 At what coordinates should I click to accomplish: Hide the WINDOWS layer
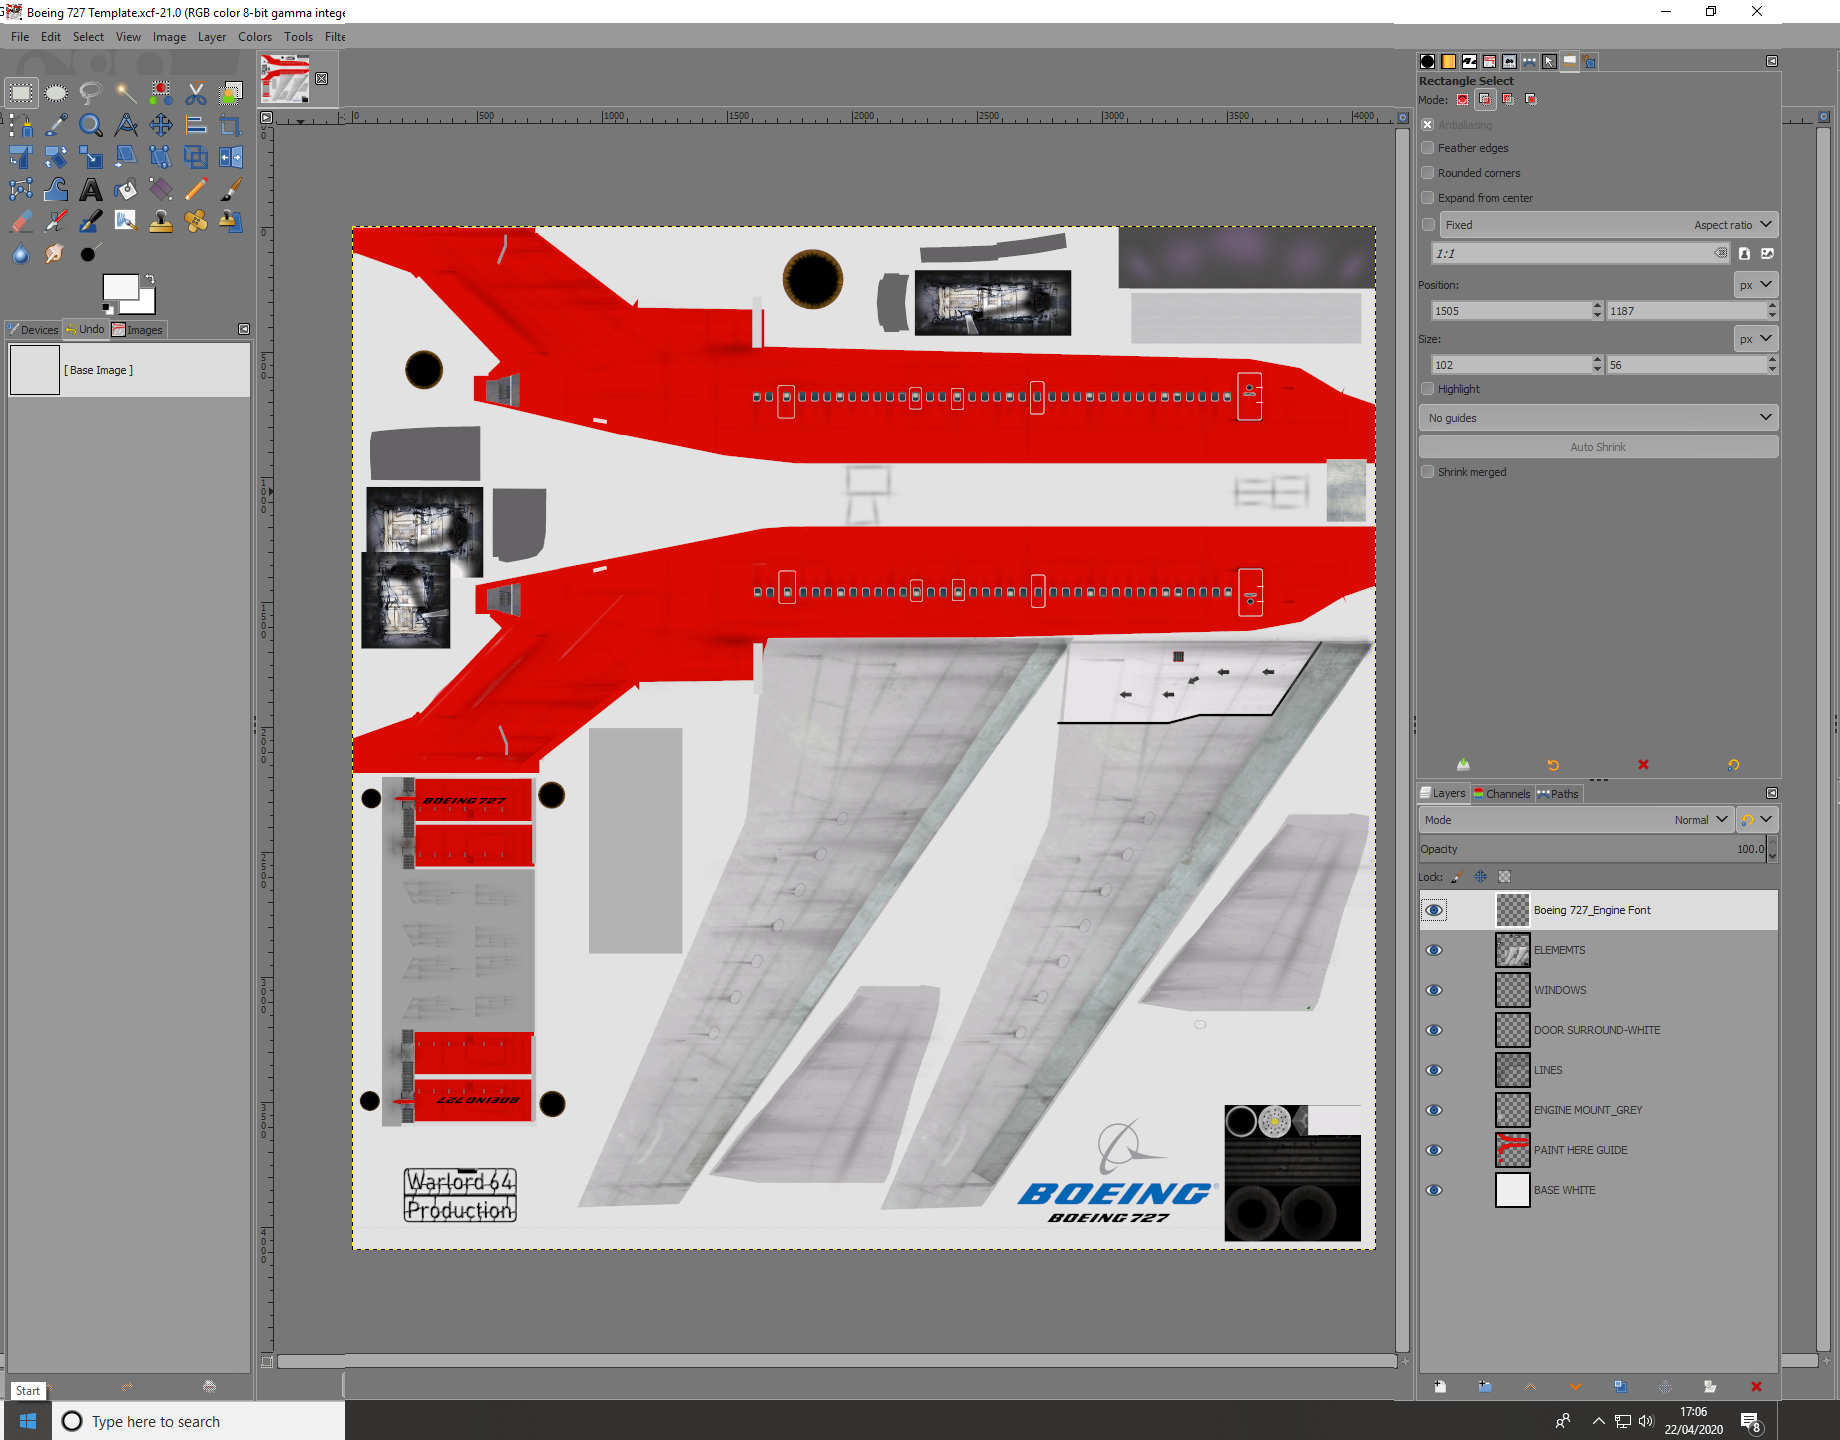1434,990
